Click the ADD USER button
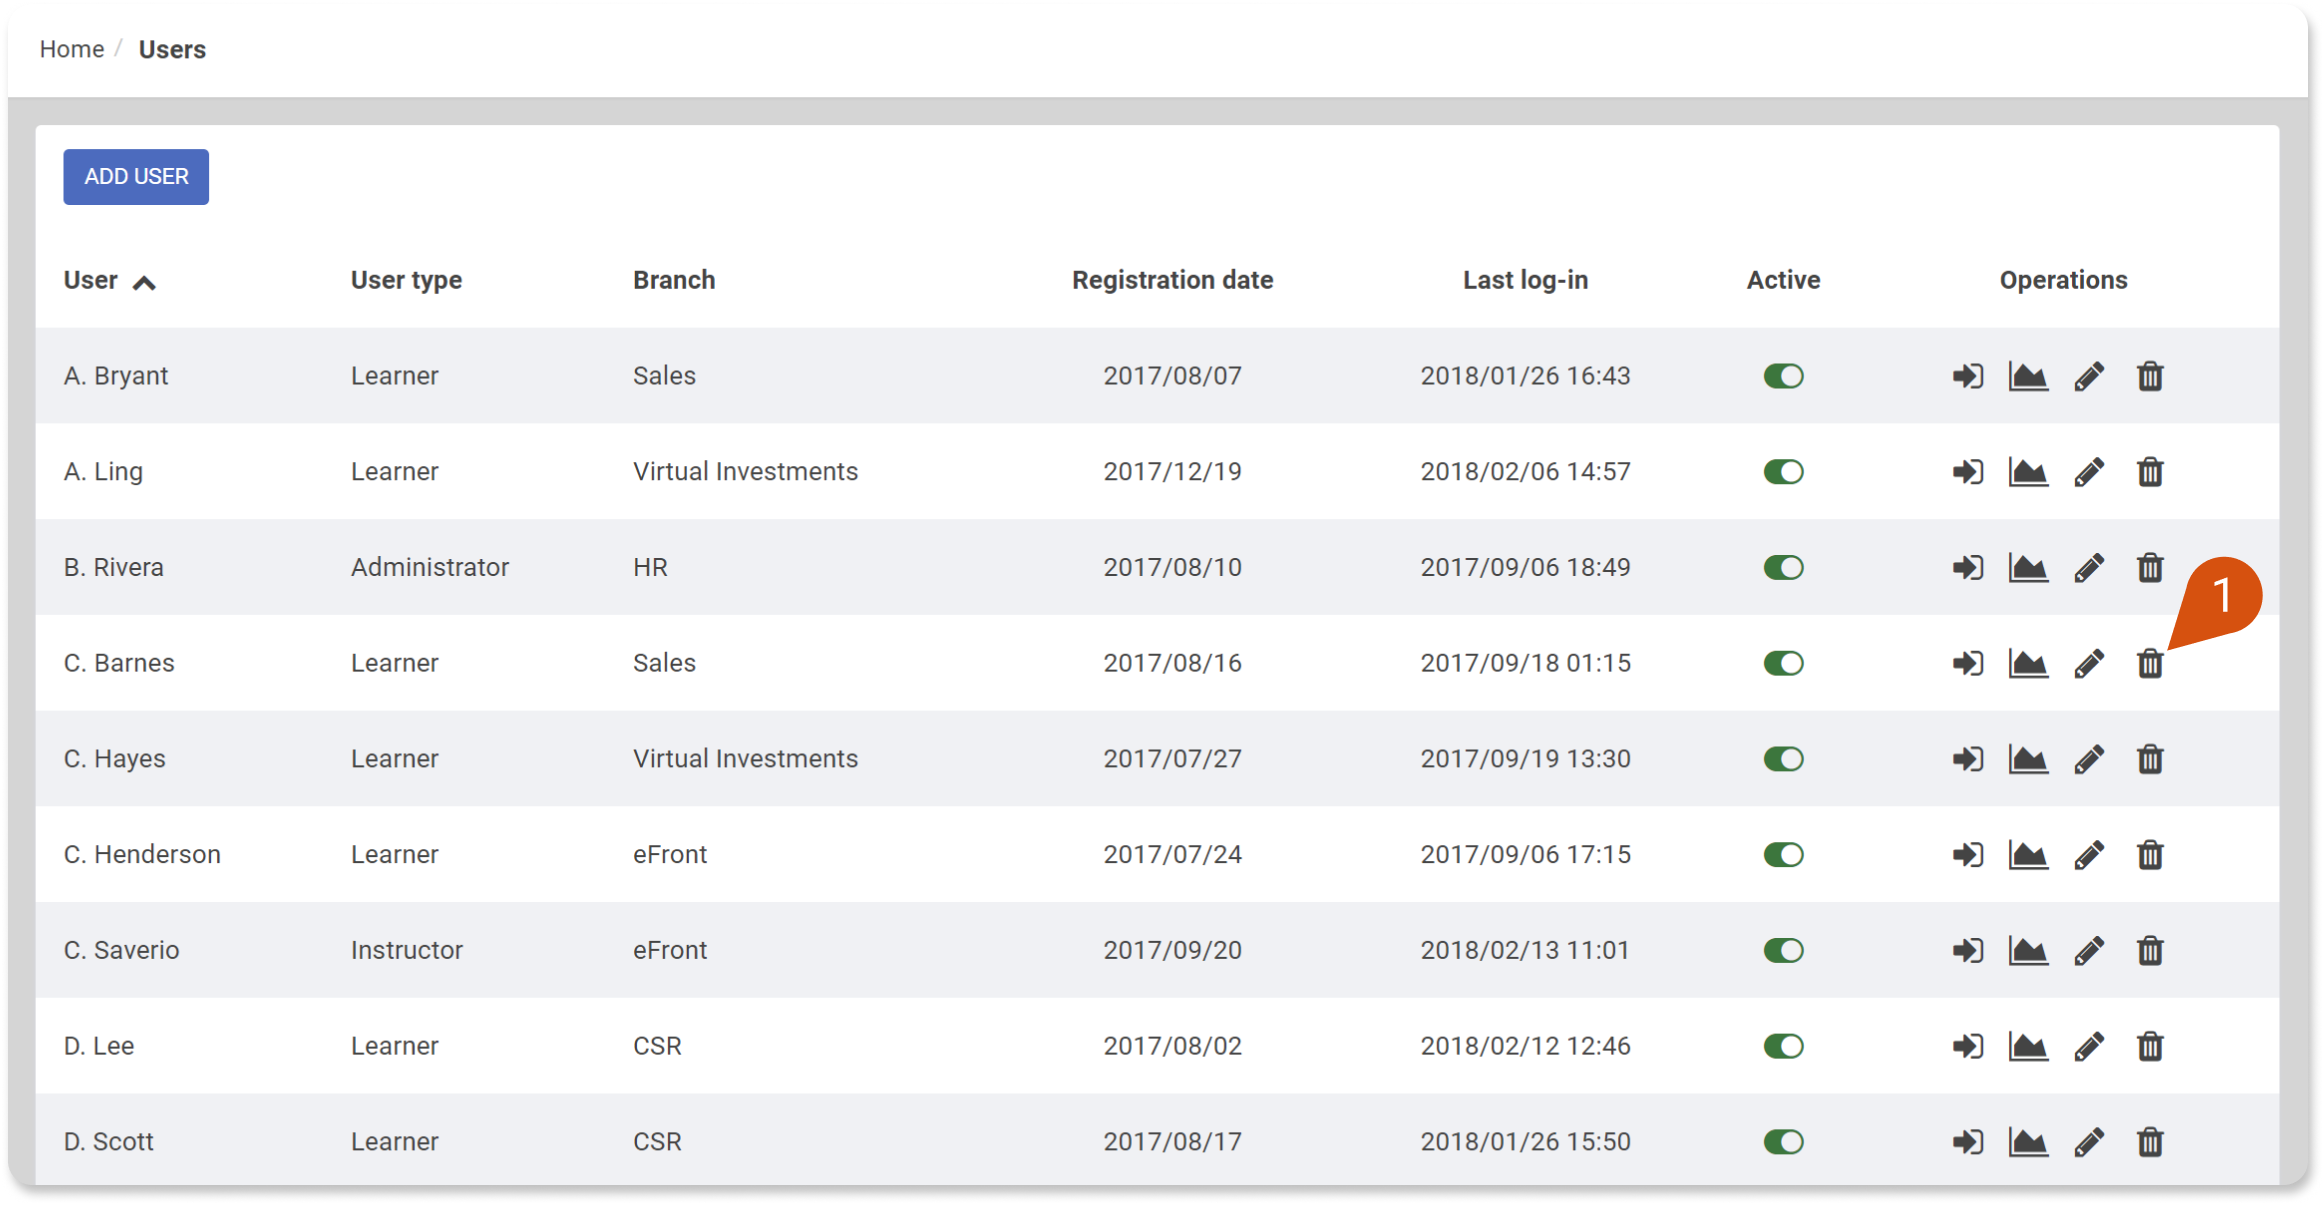 pyautogui.click(x=136, y=177)
